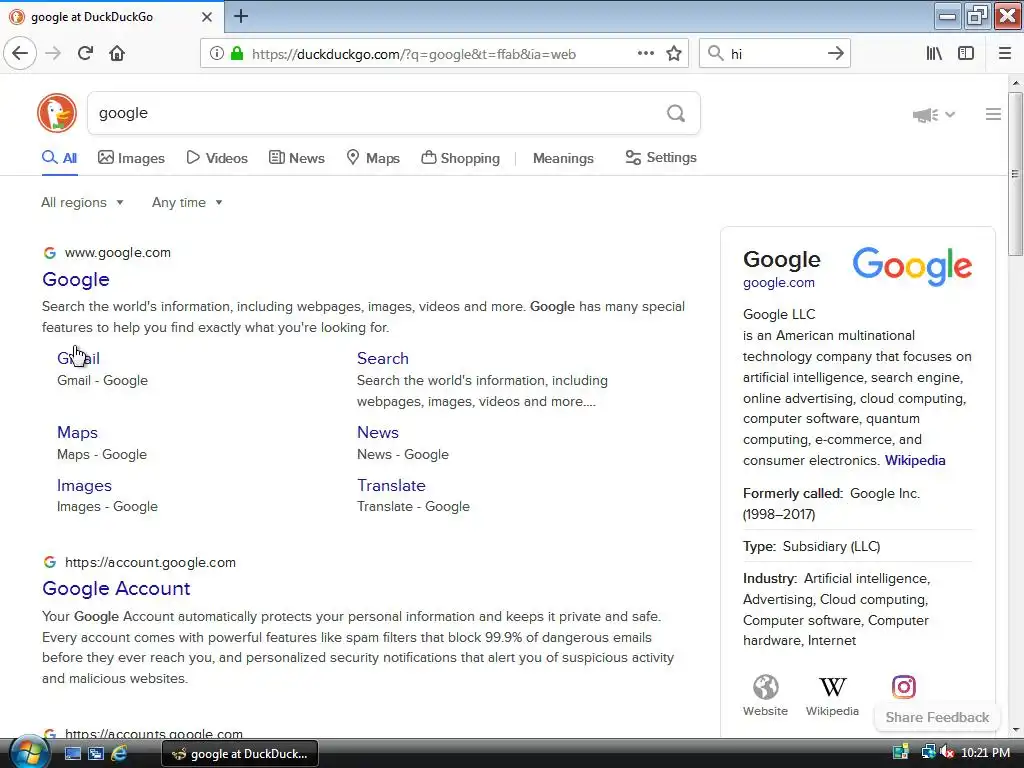Open a new browser tab

[x=241, y=16]
